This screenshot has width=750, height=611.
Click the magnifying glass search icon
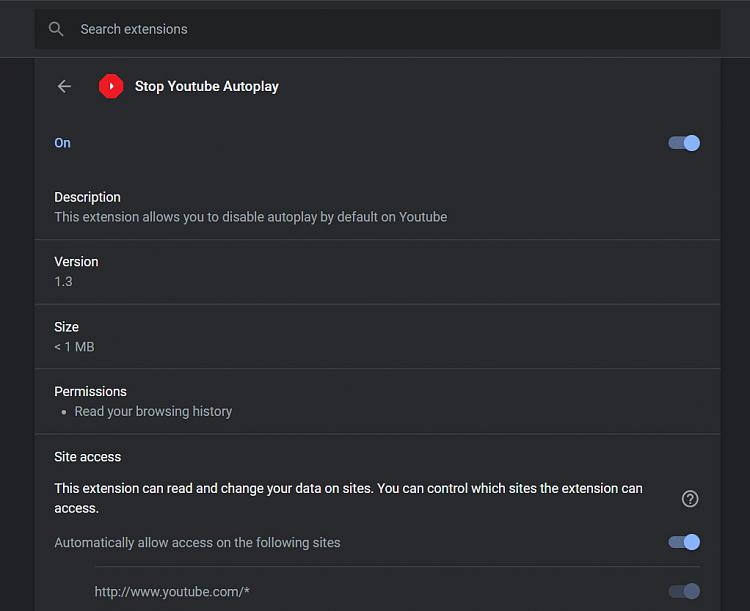[56, 29]
